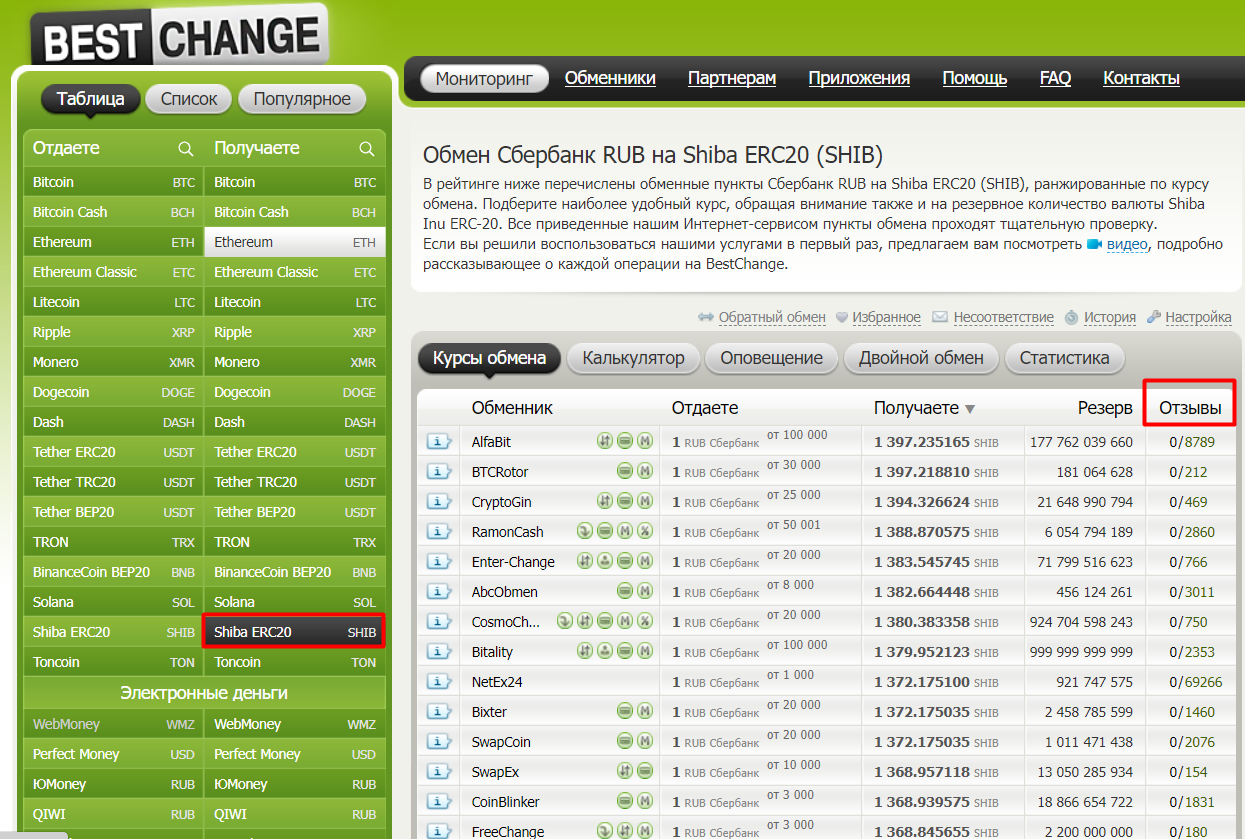Select Toncoin TON in Получаете column

[x=295, y=662]
